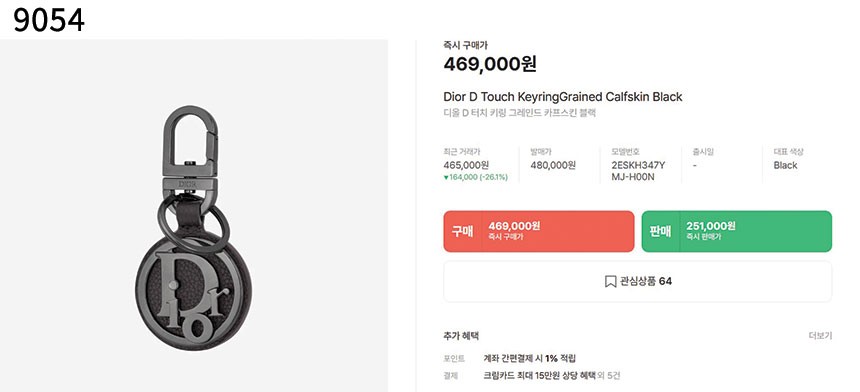The width and height of the screenshot is (860, 392).
Task: Click the red 구매 buy button
Action: [539, 231]
